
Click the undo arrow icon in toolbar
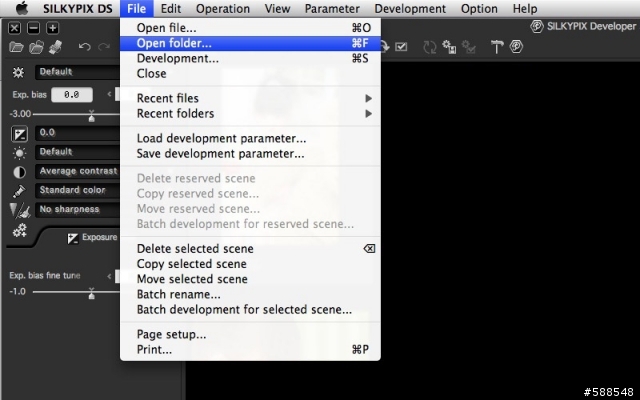84,47
